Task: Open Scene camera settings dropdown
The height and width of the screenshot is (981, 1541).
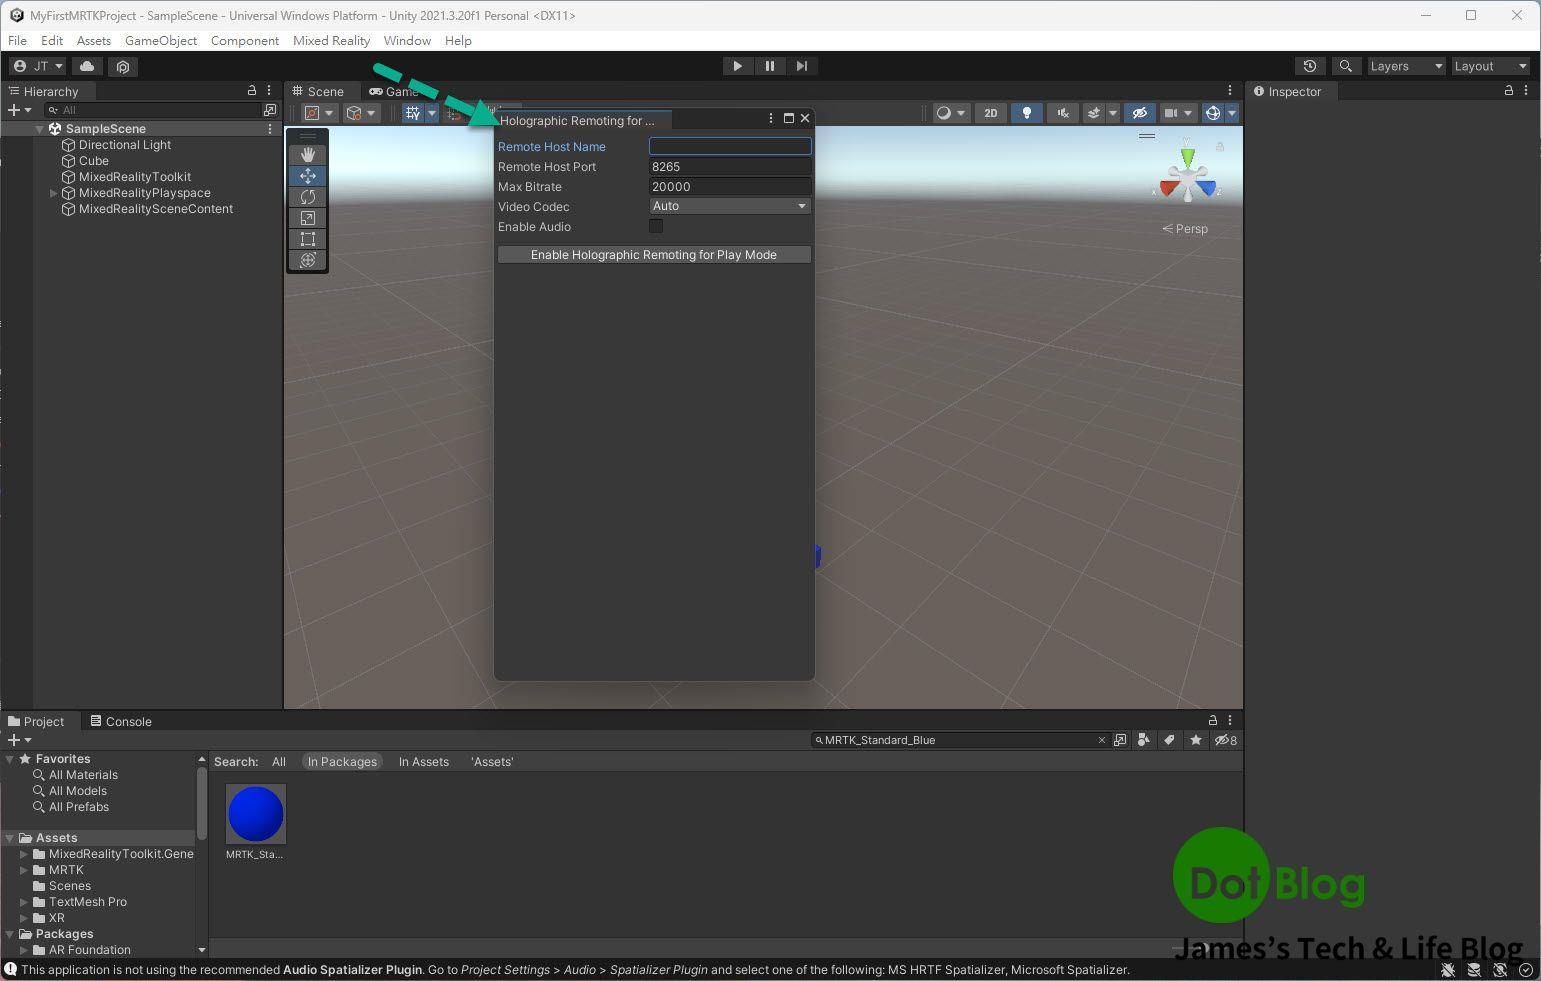Action: (x=1178, y=113)
